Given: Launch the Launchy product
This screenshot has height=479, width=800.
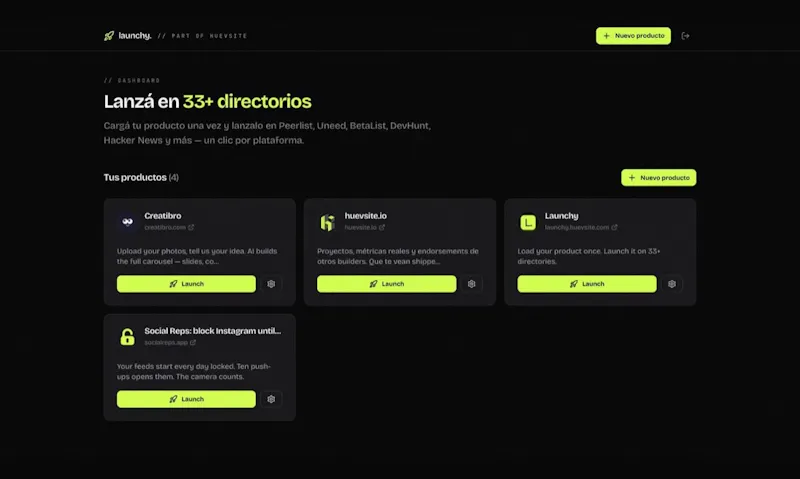Looking at the screenshot, I should [587, 284].
